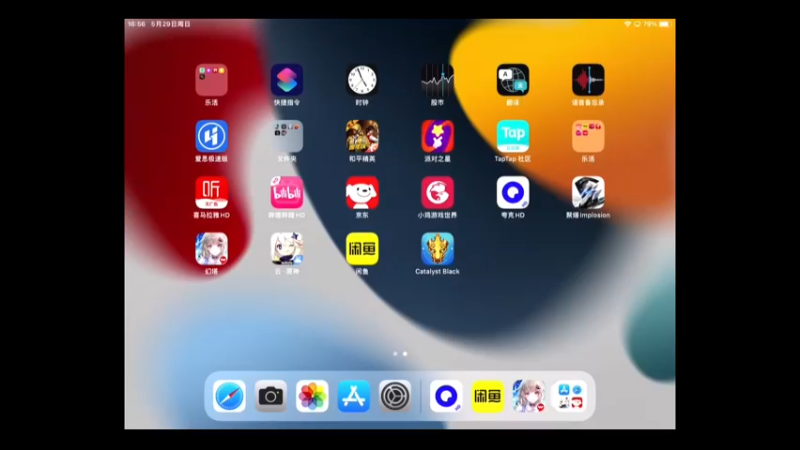800x450 pixels.
Task: Open the orange folder beside TapTap
Action: (x=588, y=136)
